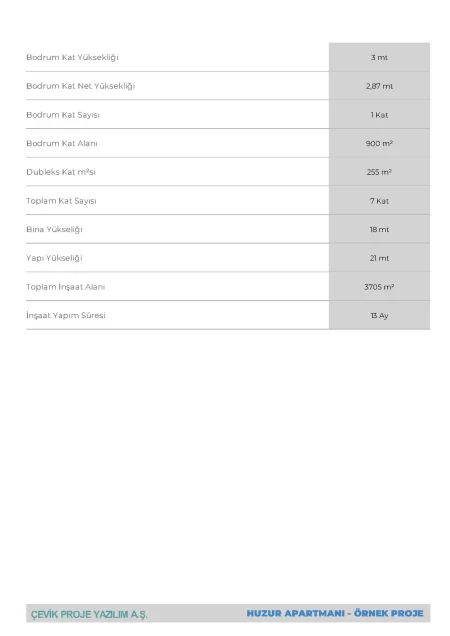Select the 255 m² value cell
Image resolution: width=450 pixels, height=636 pixels.
pos(379,172)
